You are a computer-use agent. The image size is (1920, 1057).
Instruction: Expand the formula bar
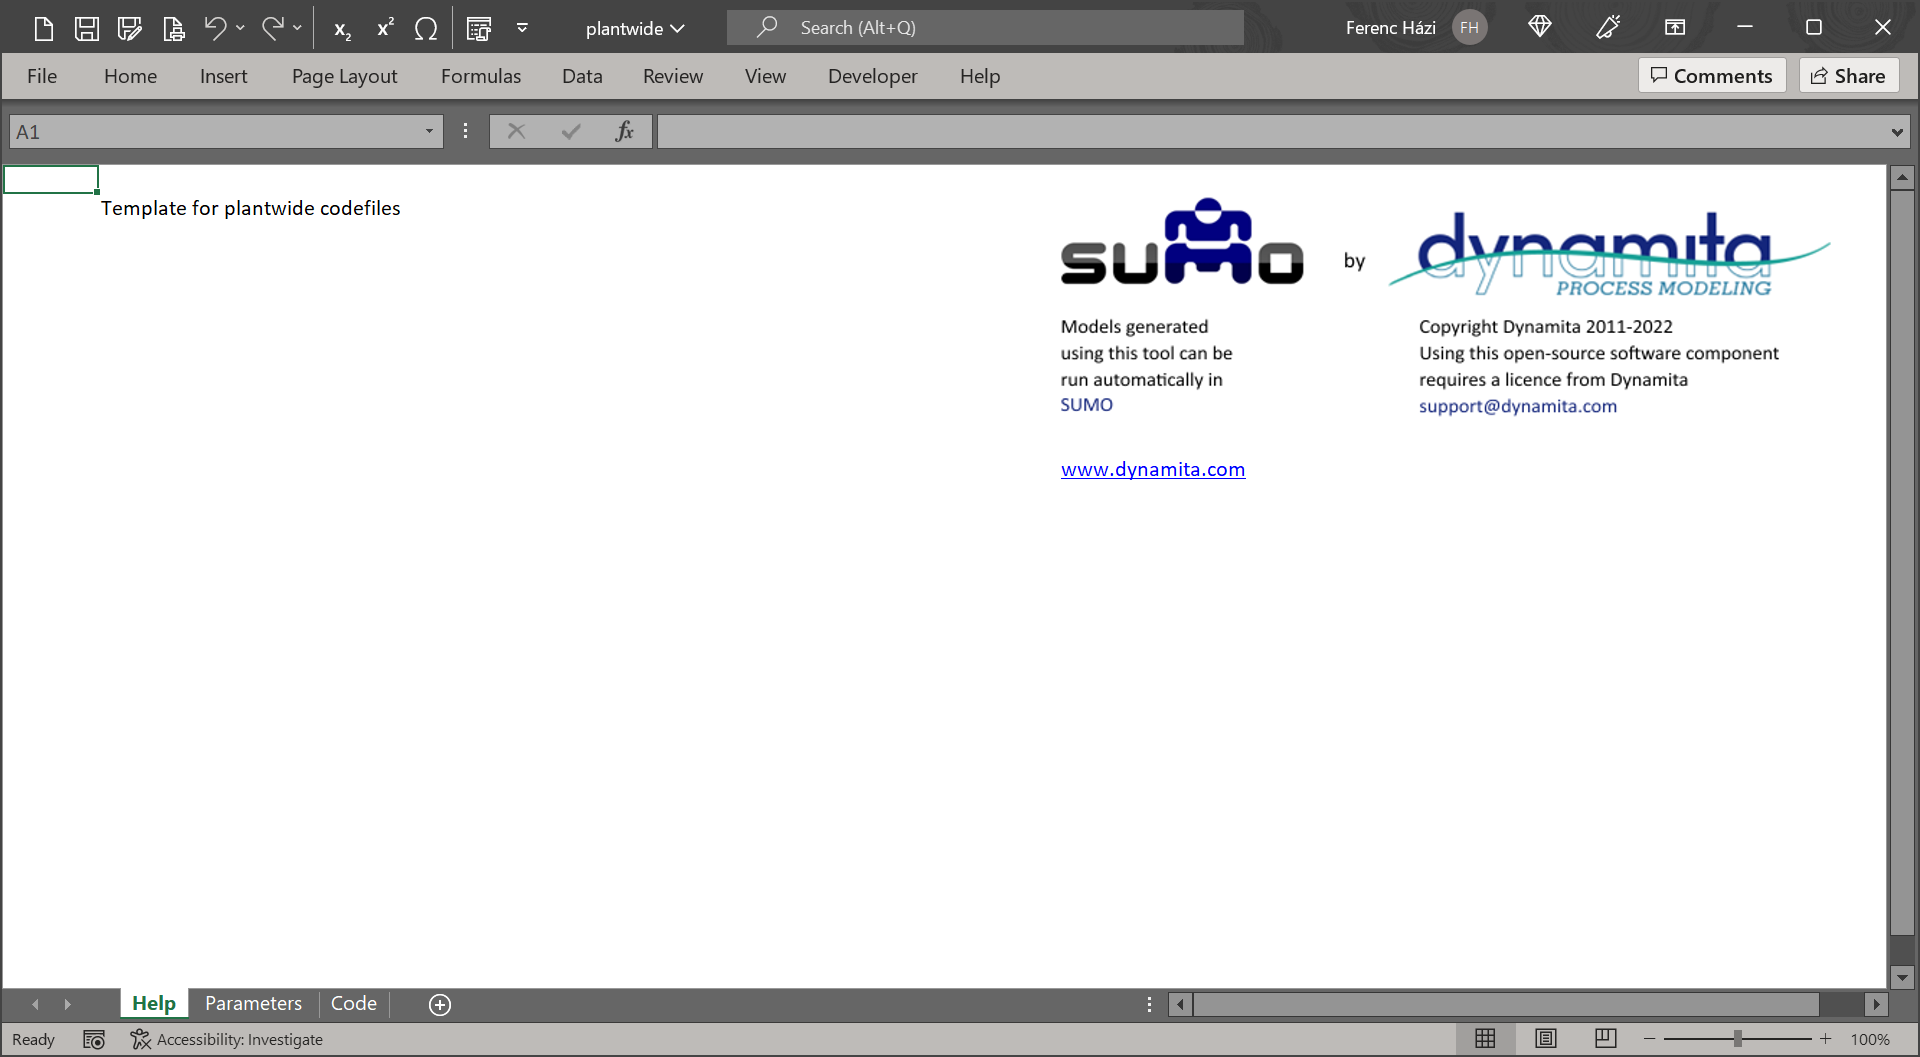tap(1896, 132)
